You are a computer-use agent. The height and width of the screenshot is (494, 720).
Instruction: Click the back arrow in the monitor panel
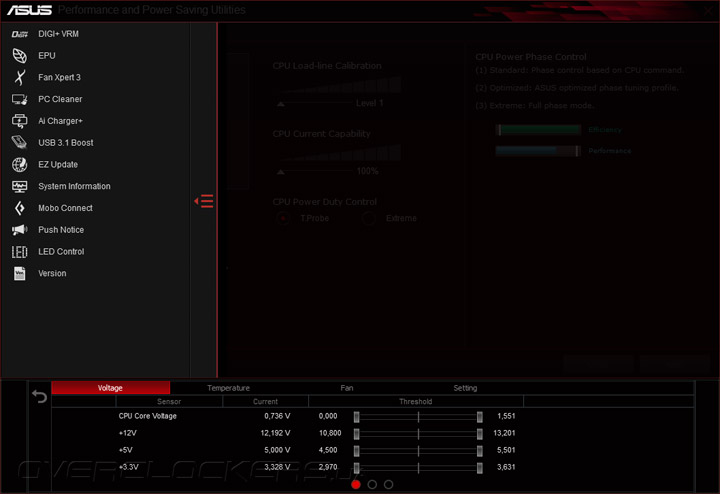(39, 396)
